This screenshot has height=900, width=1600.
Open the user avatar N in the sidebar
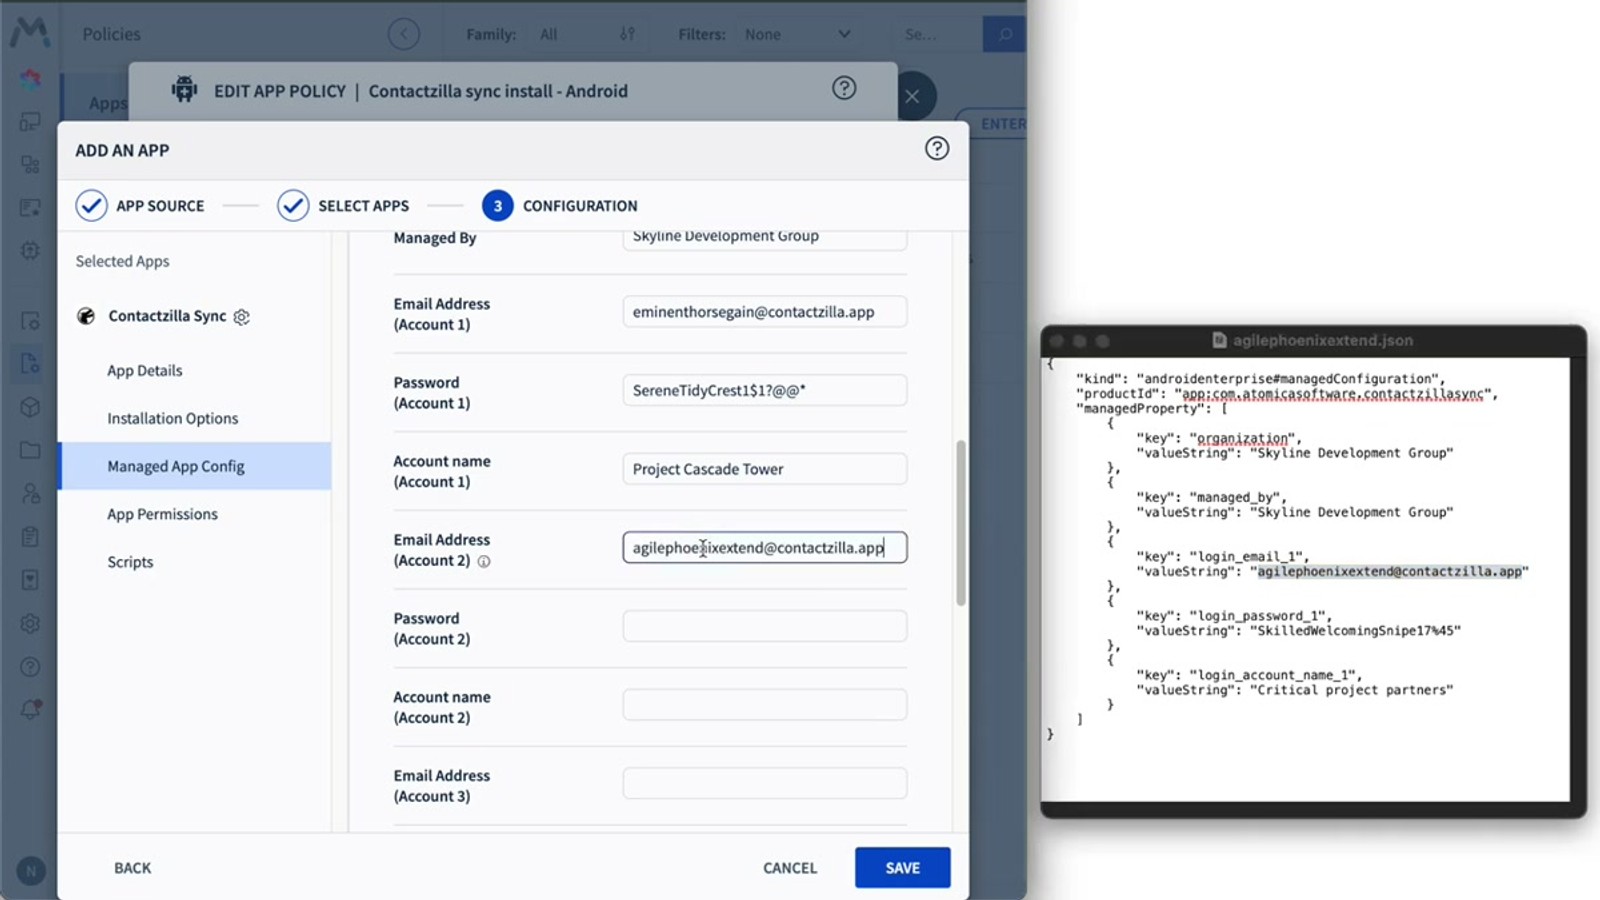[x=30, y=871]
